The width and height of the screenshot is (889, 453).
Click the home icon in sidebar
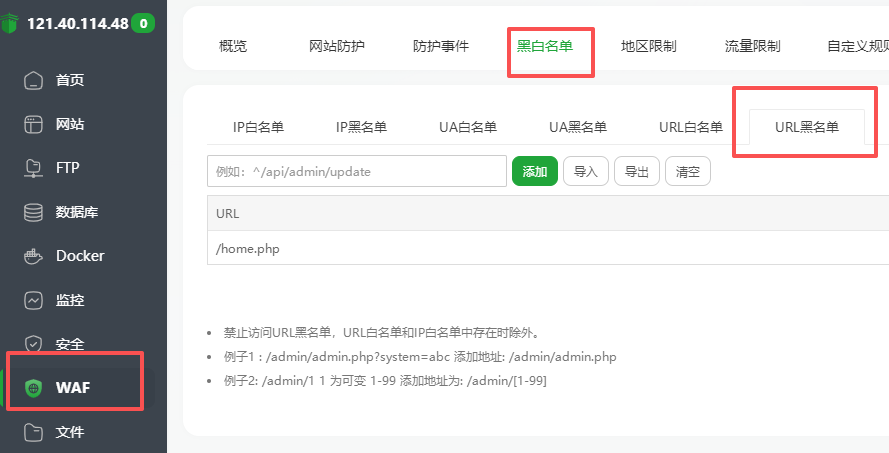pos(35,81)
